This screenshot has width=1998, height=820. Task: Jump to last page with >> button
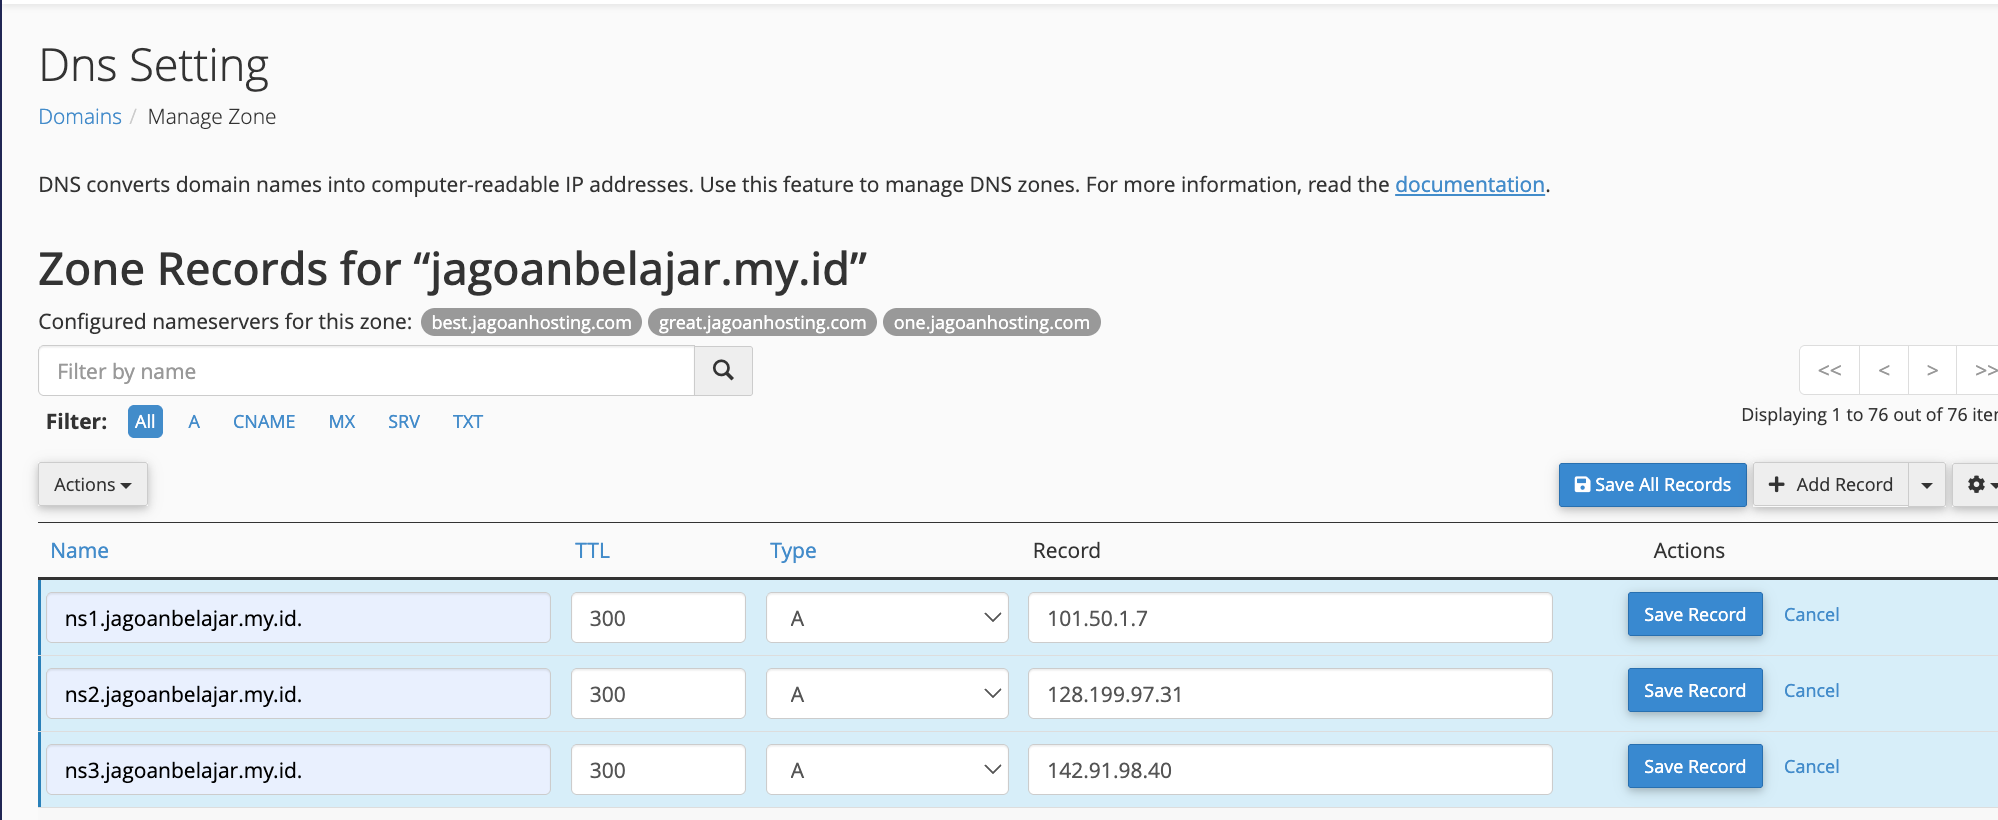coord(1980,371)
